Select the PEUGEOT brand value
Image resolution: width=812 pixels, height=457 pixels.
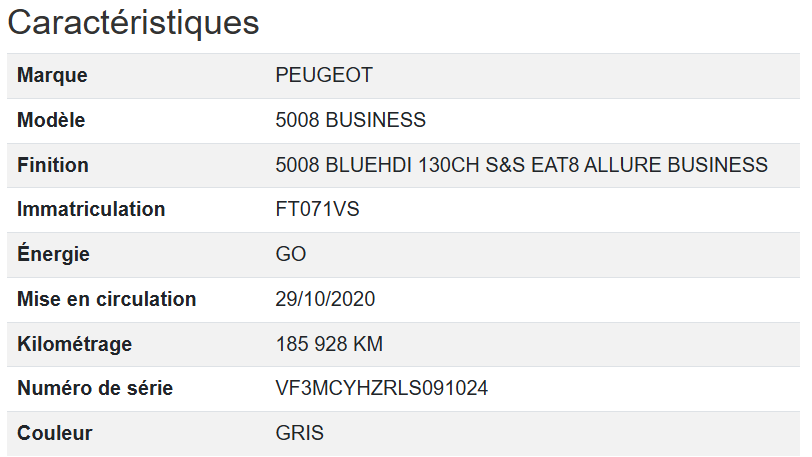tap(324, 76)
